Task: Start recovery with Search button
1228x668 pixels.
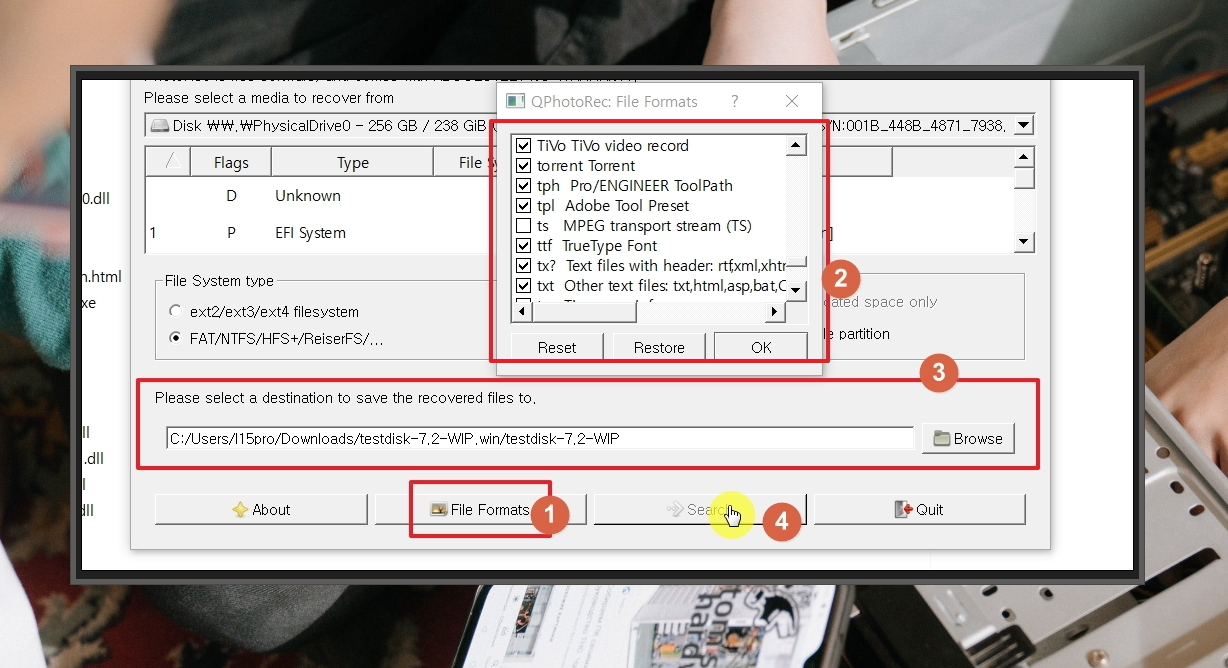Action: [x=700, y=510]
